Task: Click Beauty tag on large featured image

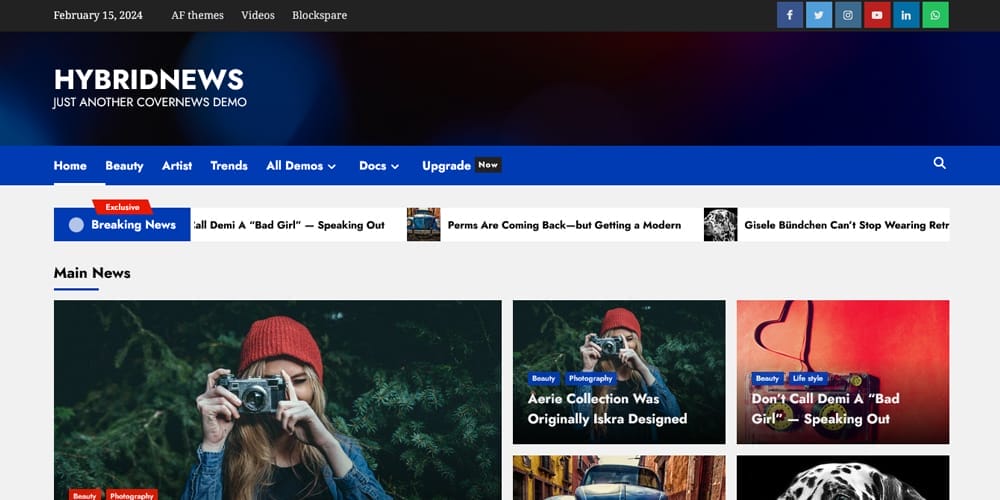Action: (85, 496)
